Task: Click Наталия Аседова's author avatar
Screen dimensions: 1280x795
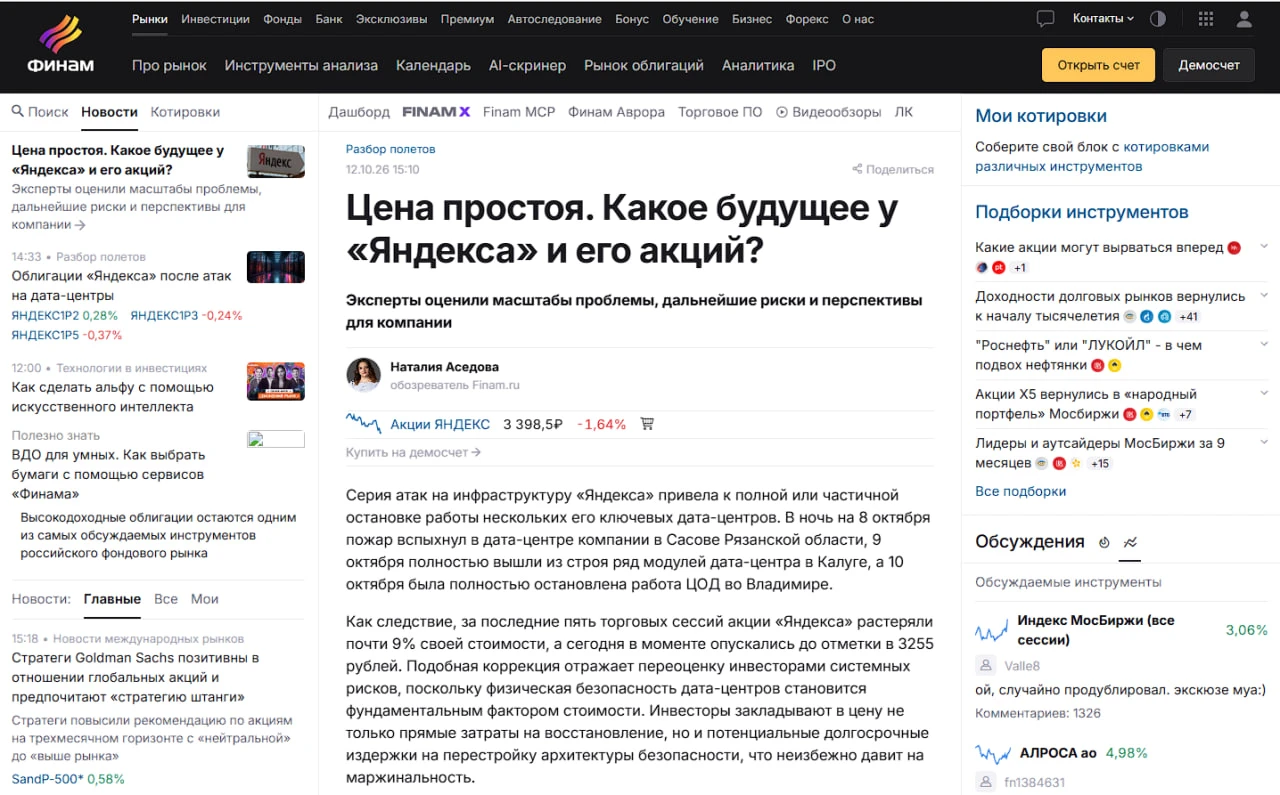Action: pos(363,374)
